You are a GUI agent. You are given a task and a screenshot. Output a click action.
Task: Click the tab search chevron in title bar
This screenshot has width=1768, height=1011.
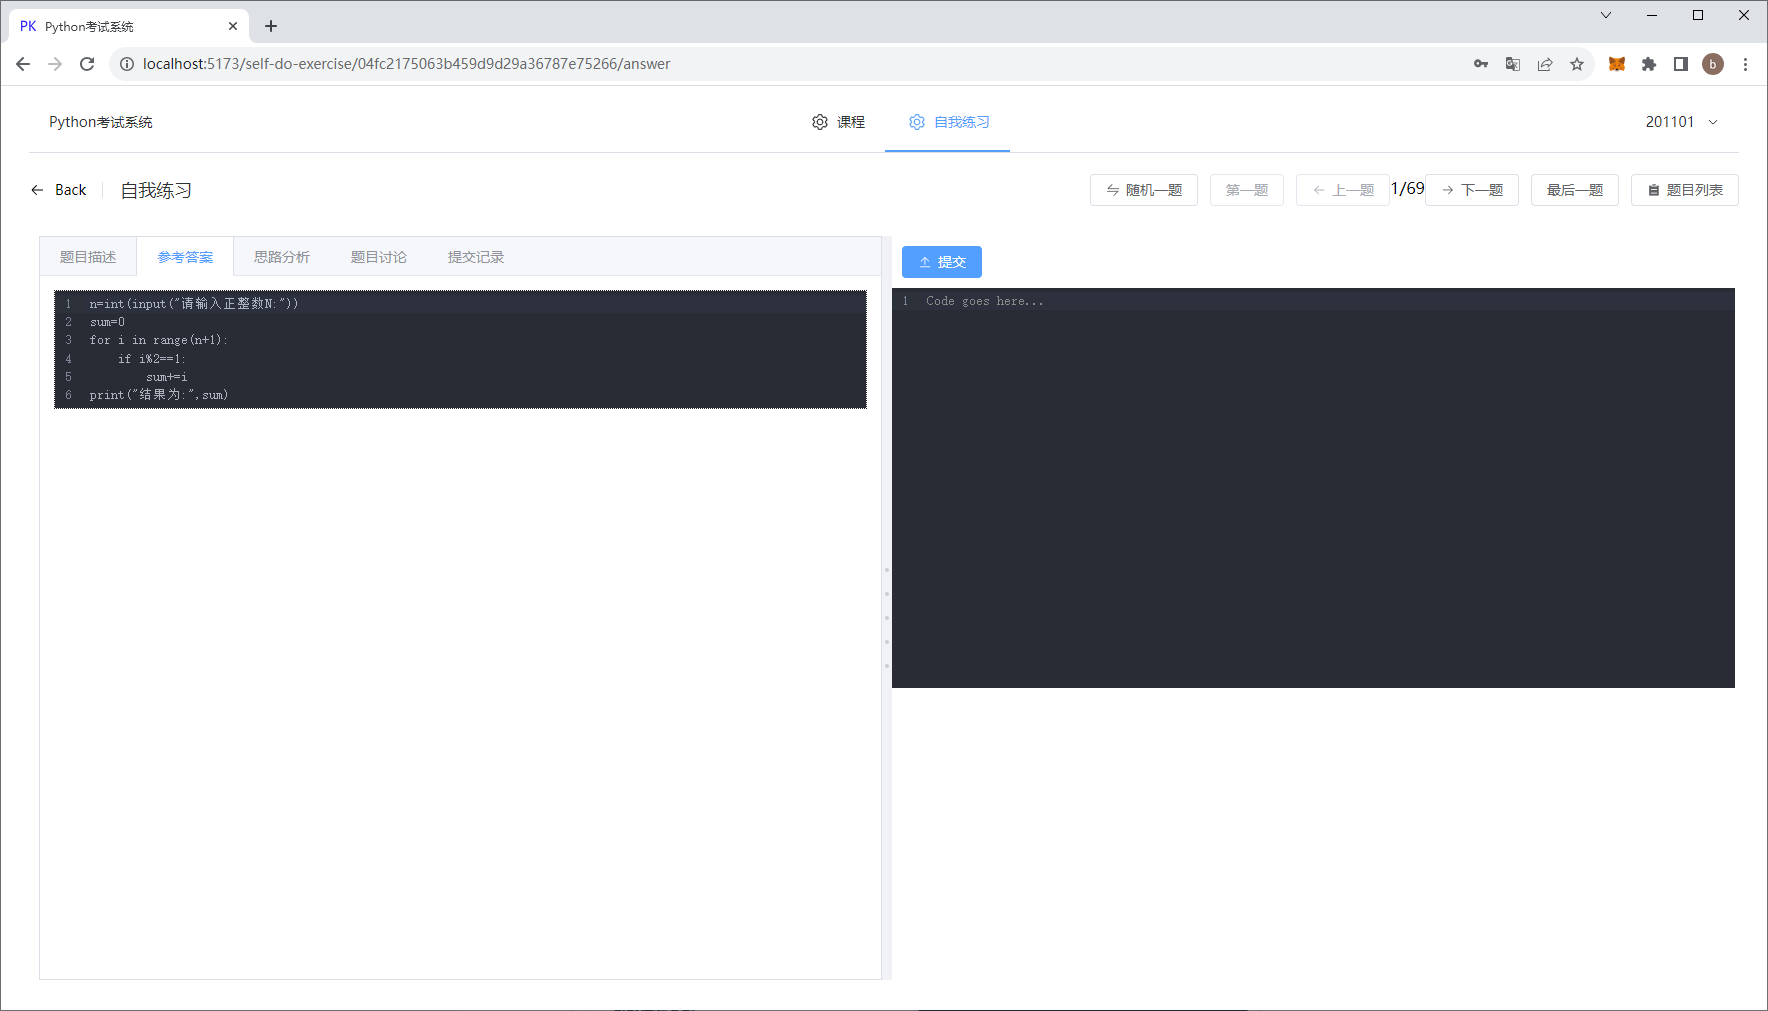pyautogui.click(x=1606, y=15)
